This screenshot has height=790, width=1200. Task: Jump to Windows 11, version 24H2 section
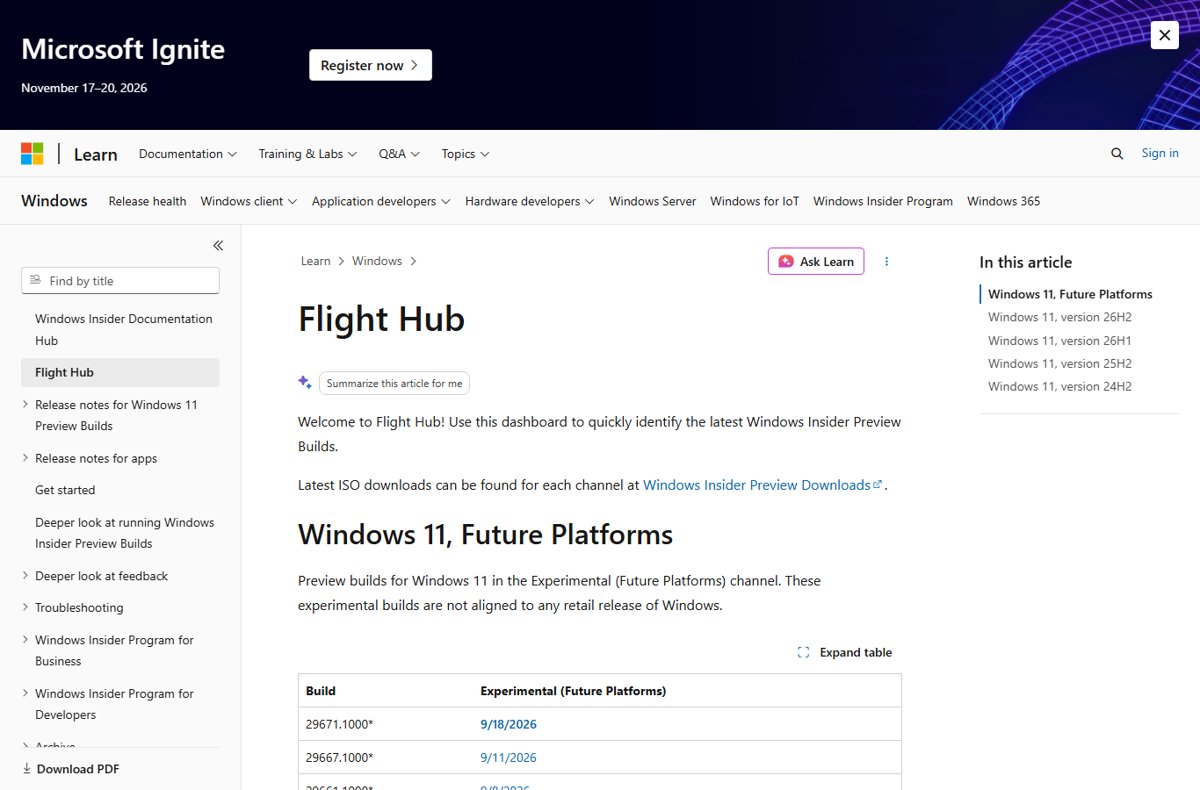coord(1060,387)
